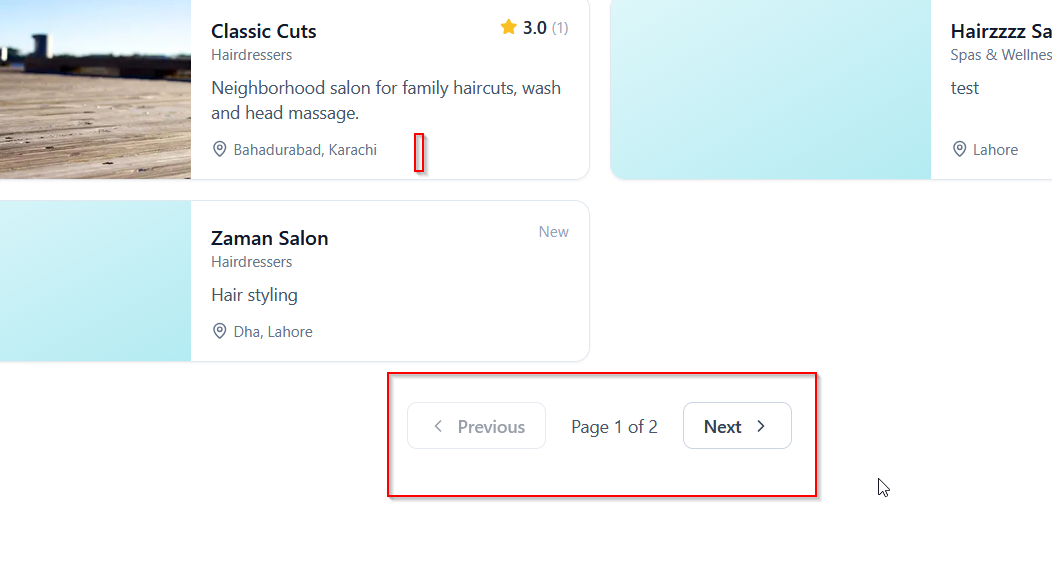Click the location pin beside Dha, Lahore

click(219, 331)
